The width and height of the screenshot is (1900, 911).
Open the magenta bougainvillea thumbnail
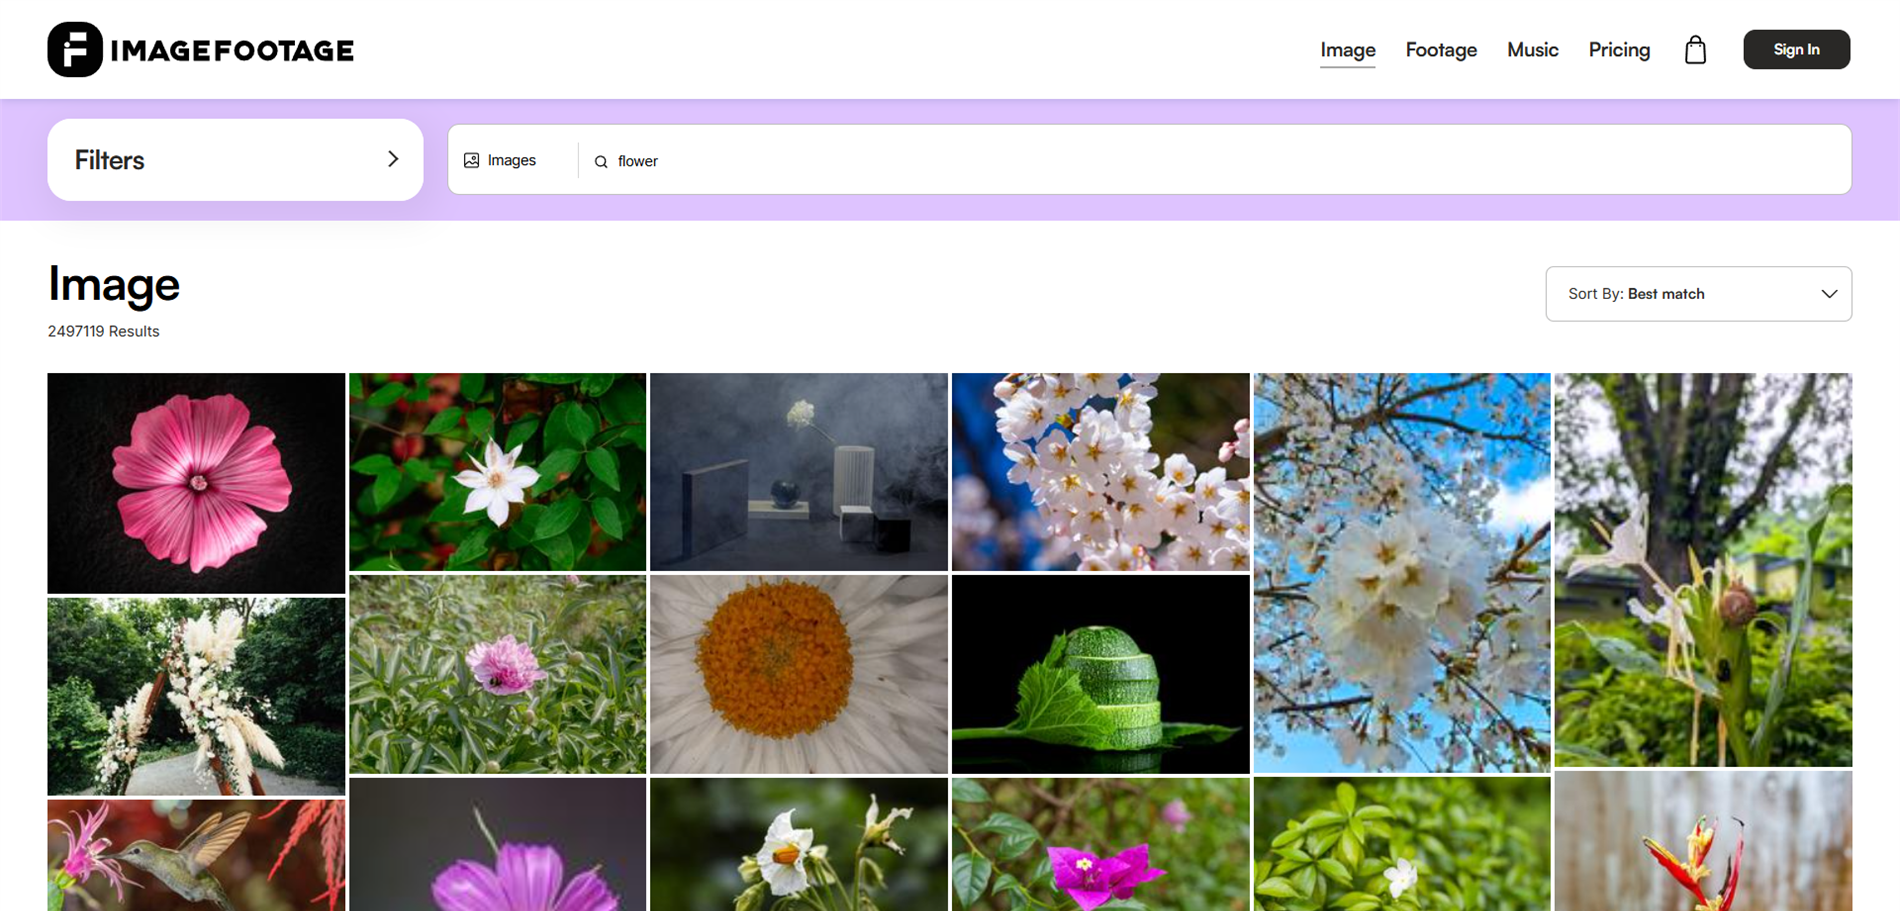click(x=1100, y=844)
